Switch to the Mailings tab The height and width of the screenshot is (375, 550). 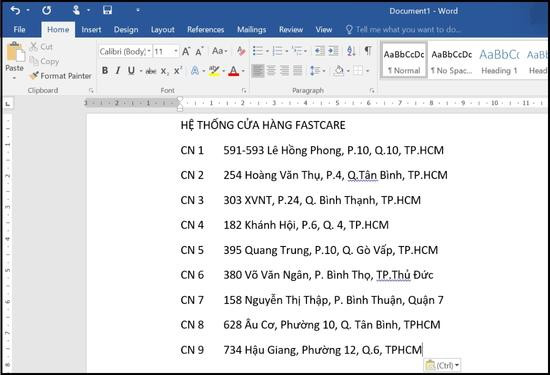coord(251,30)
